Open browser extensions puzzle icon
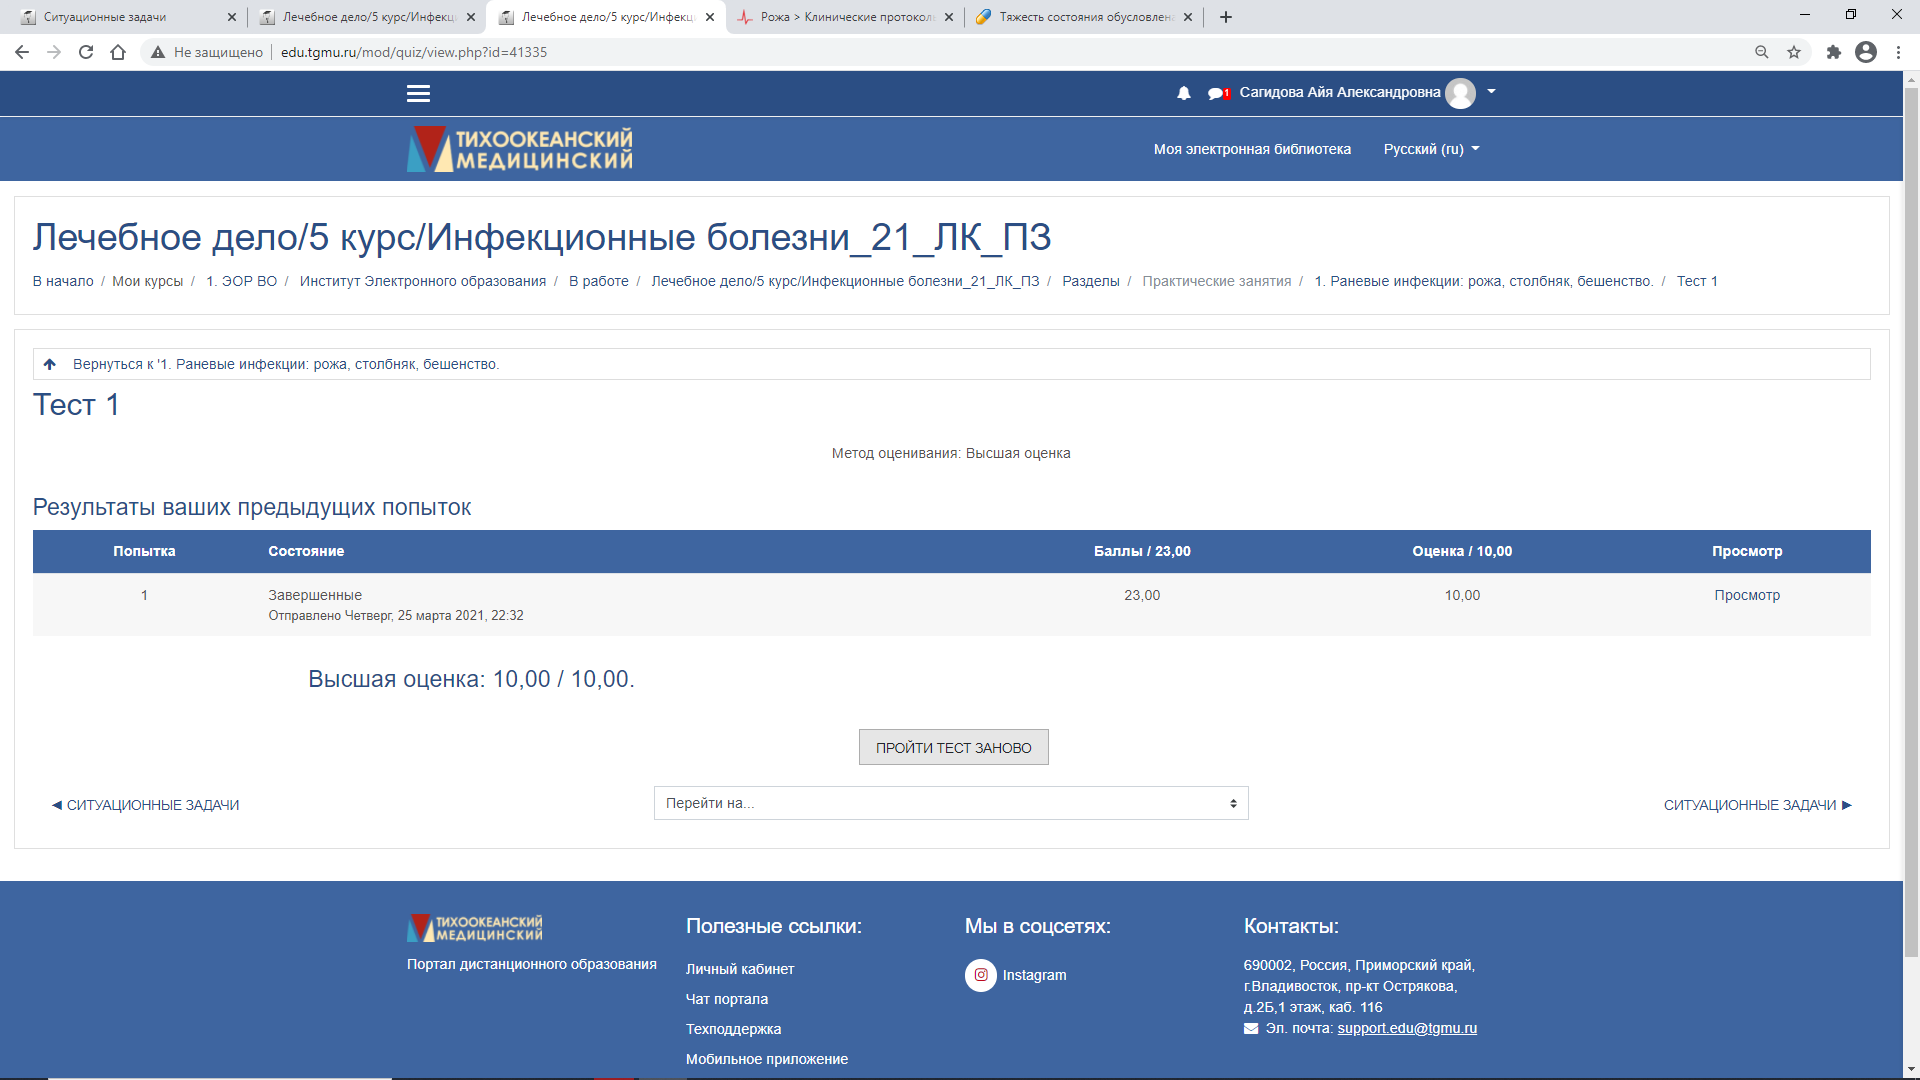Image resolution: width=1920 pixels, height=1080 pixels. click(x=1833, y=52)
